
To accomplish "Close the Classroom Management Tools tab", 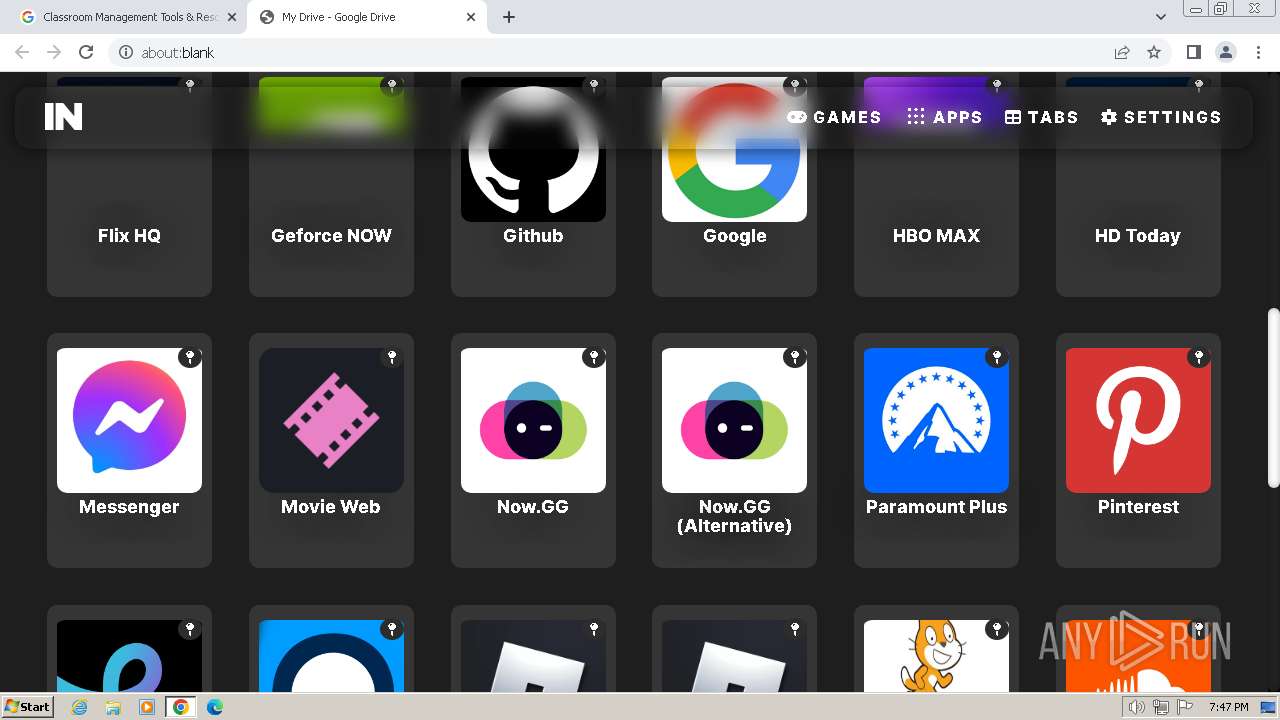I will click(x=231, y=17).
